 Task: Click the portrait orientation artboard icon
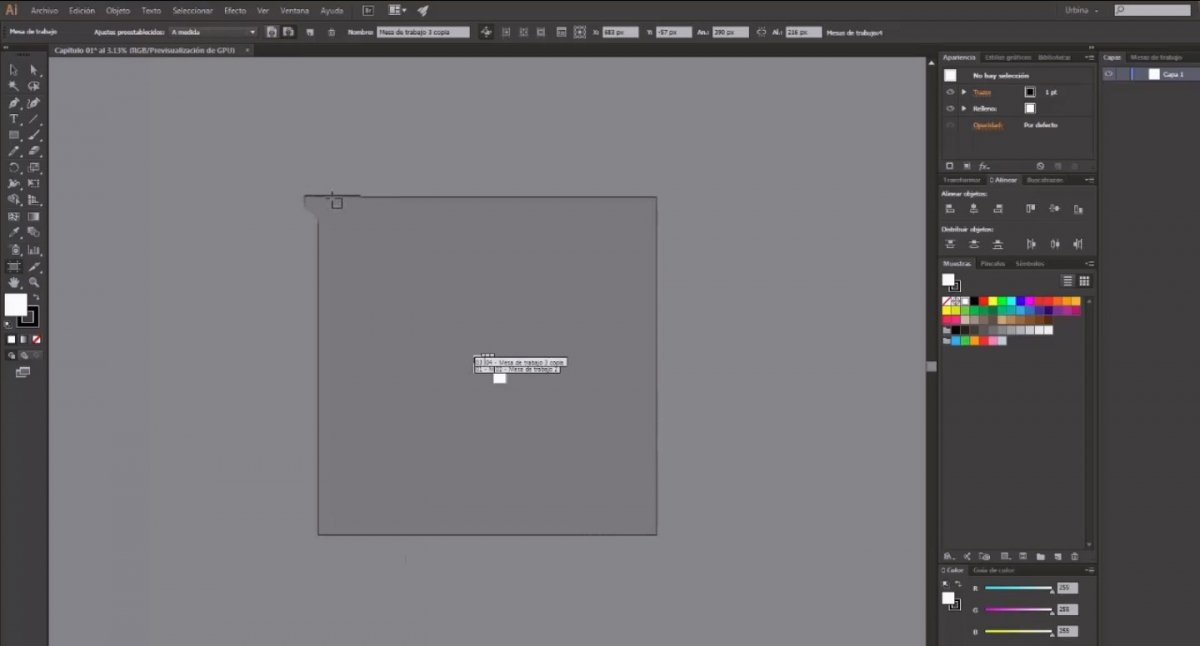pyautogui.click(x=271, y=32)
